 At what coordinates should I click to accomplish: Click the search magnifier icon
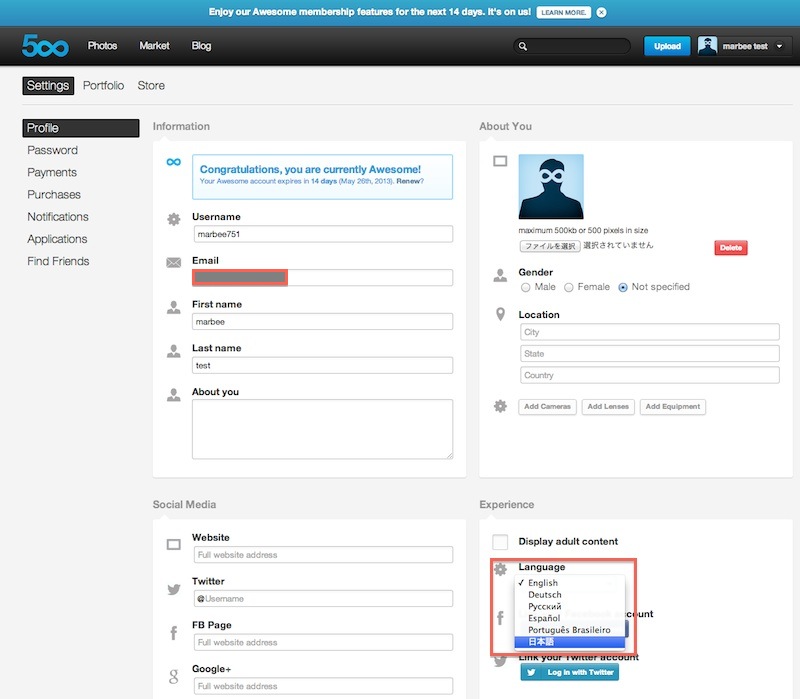tap(522, 46)
